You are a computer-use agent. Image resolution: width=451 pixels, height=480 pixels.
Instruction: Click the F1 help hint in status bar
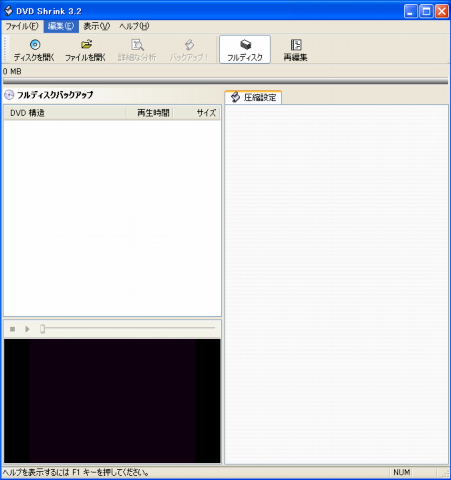point(76,472)
